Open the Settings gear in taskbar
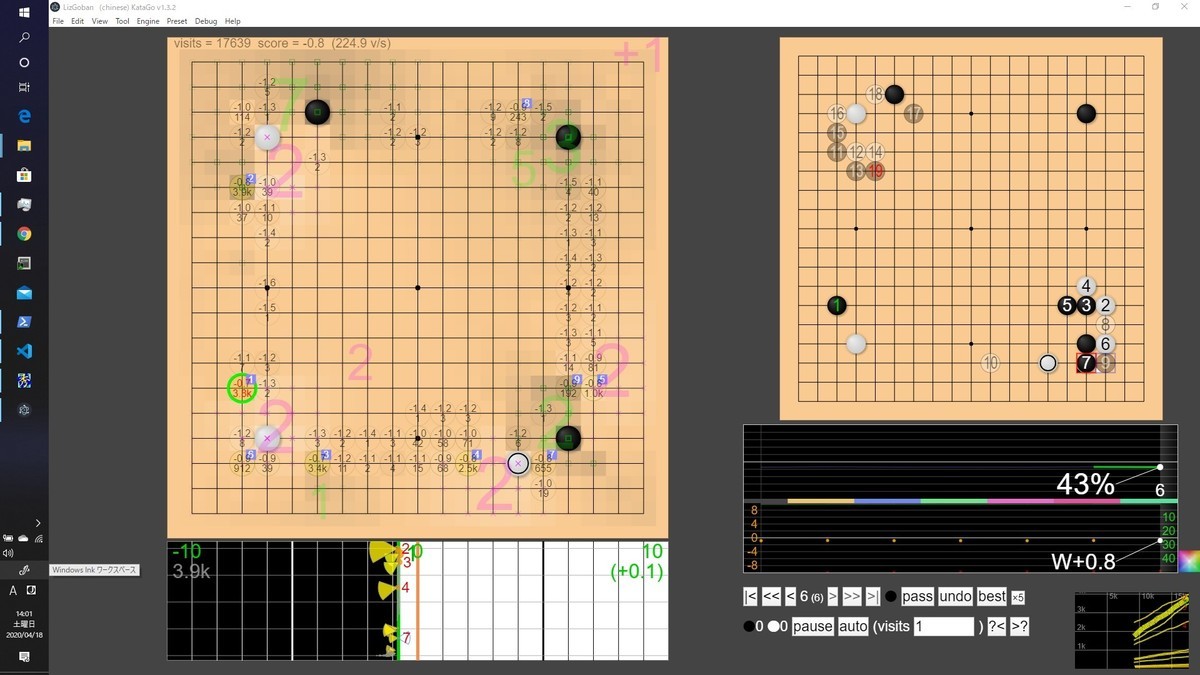Screen dimensions: 1200x675 click(x=24, y=410)
